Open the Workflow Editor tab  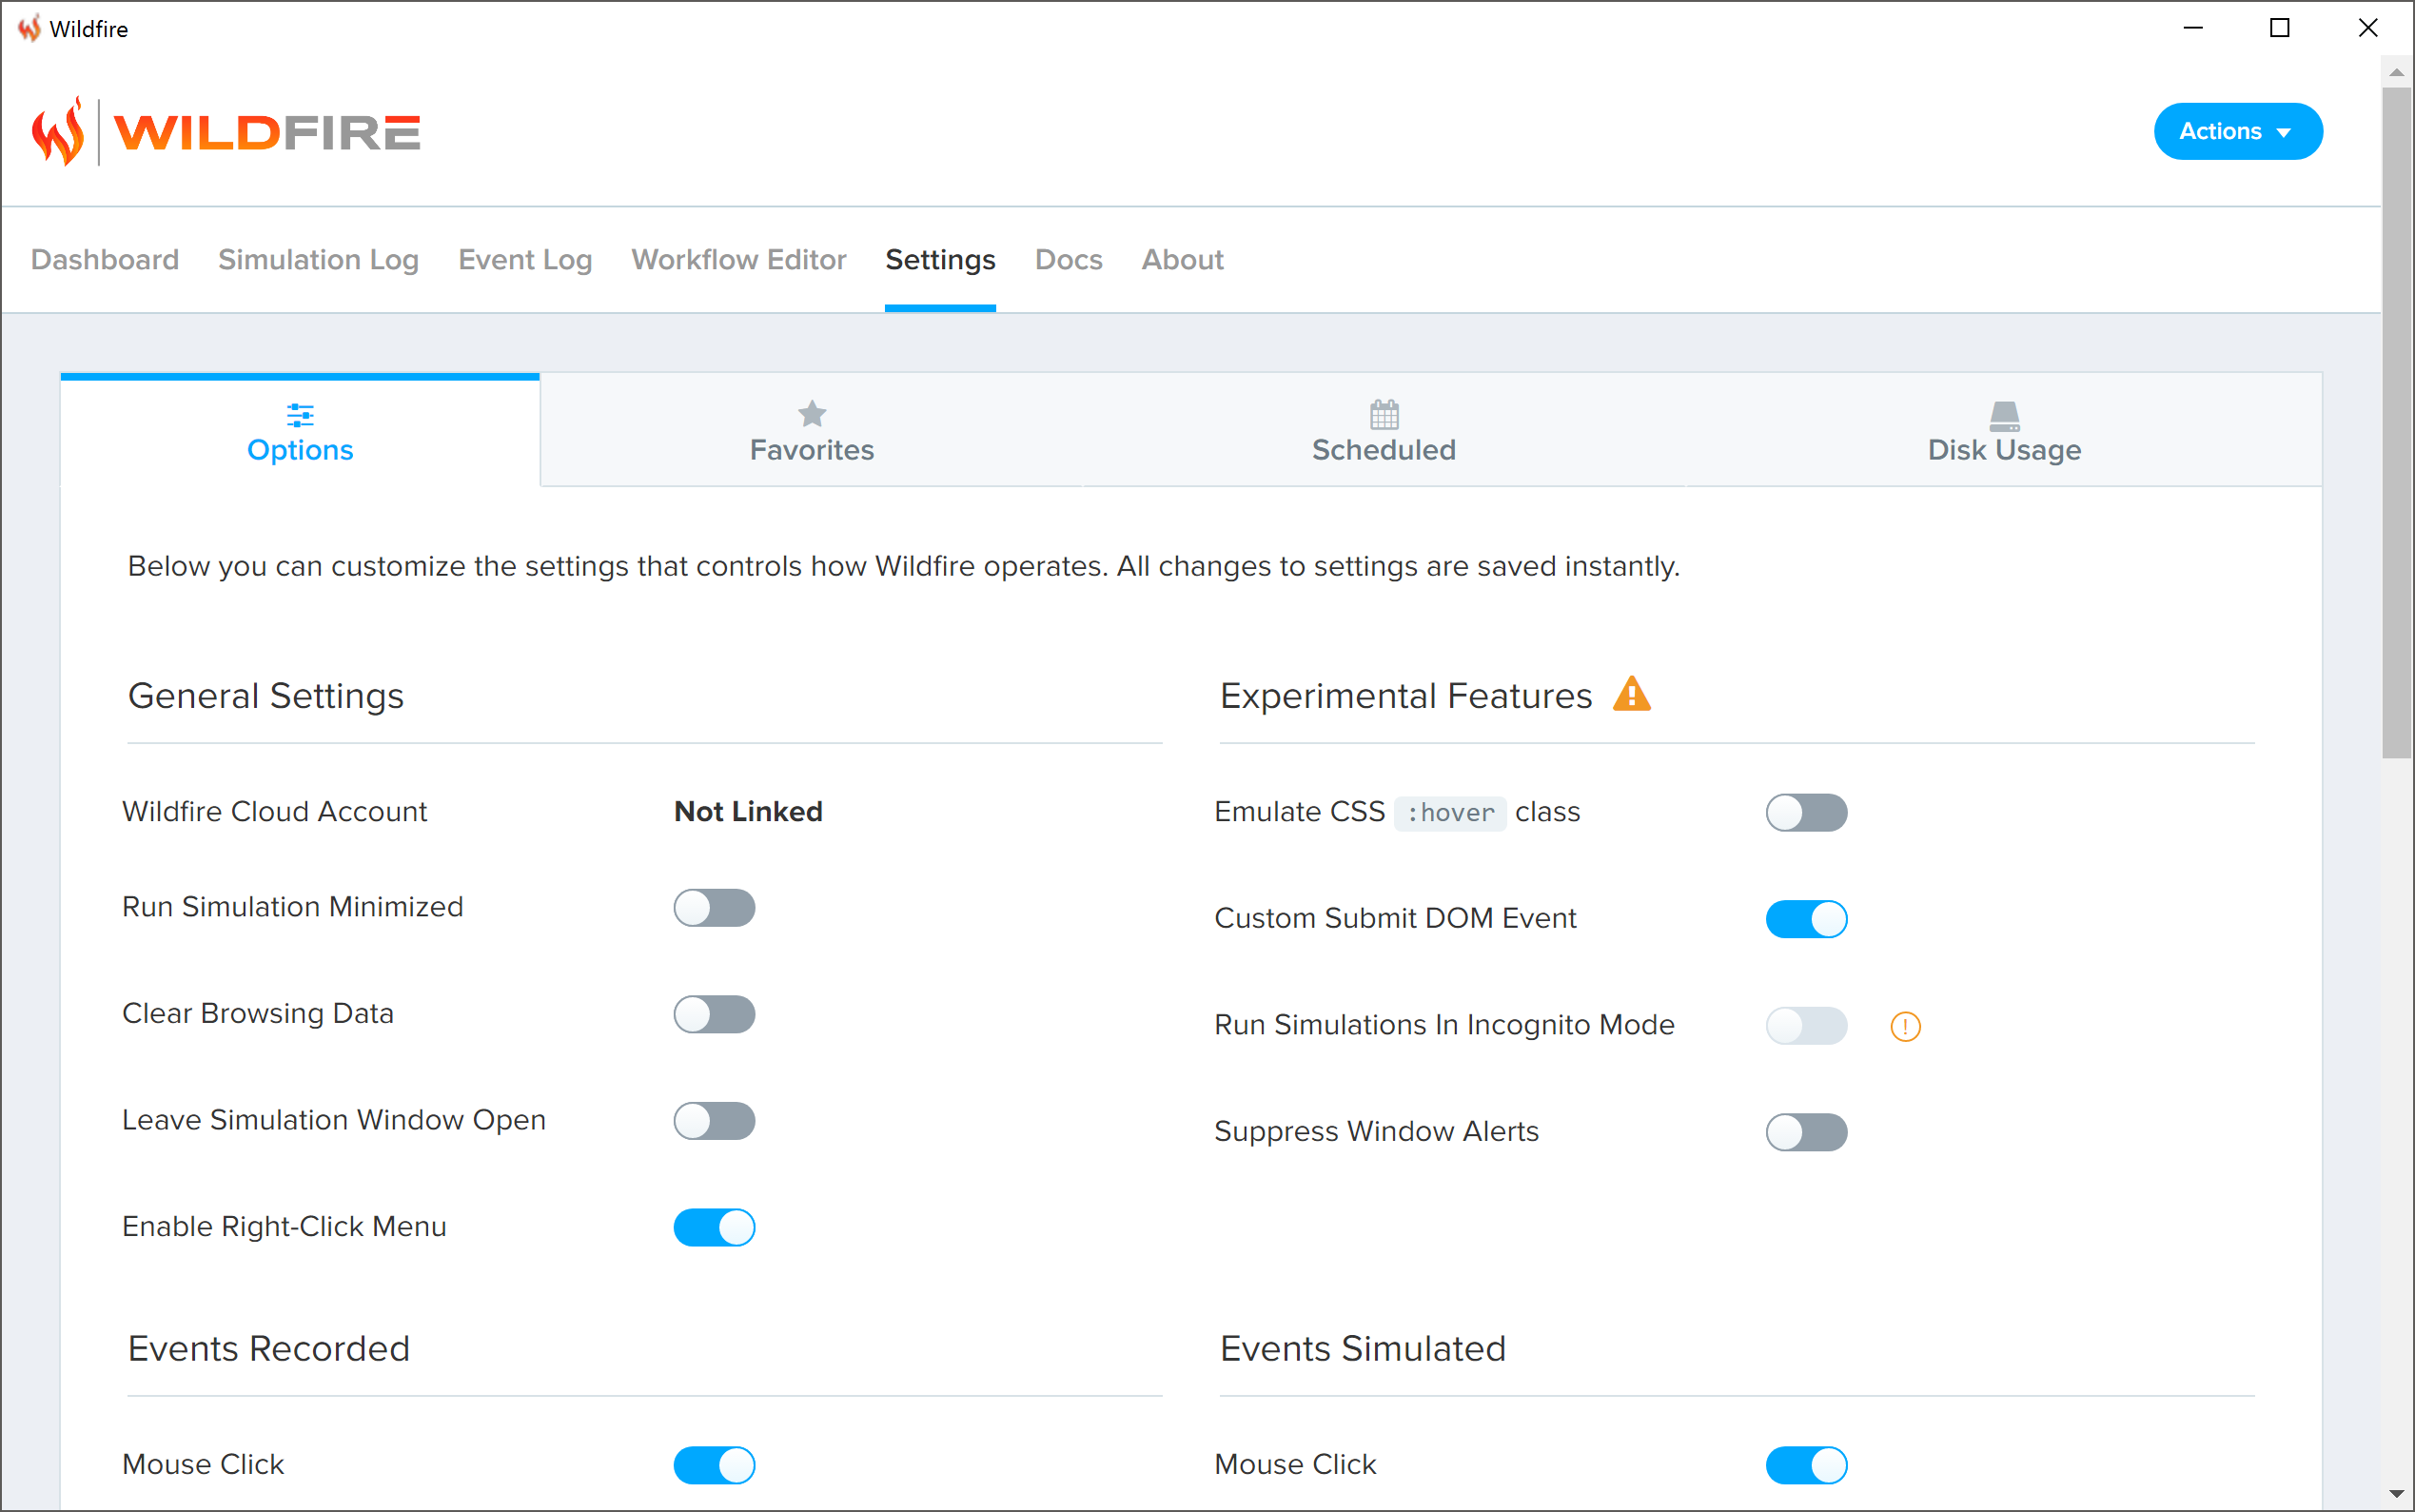[x=739, y=260]
